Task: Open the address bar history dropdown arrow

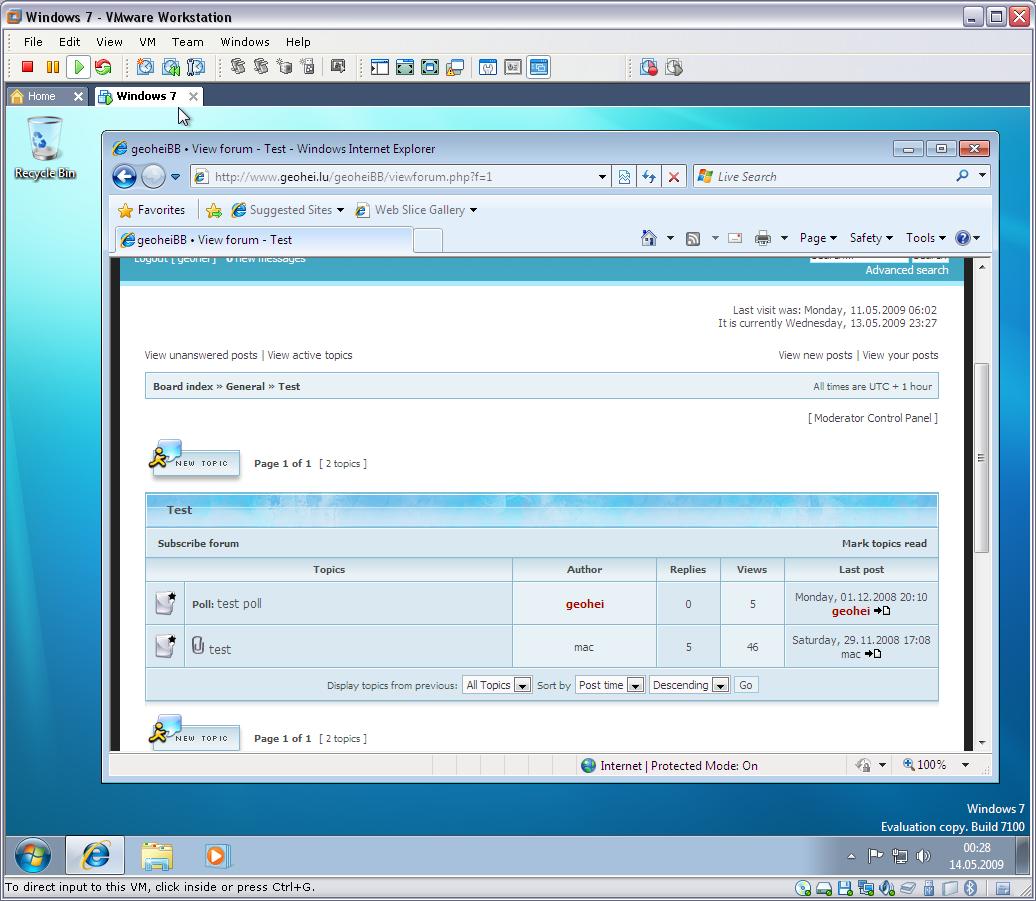Action: point(602,176)
